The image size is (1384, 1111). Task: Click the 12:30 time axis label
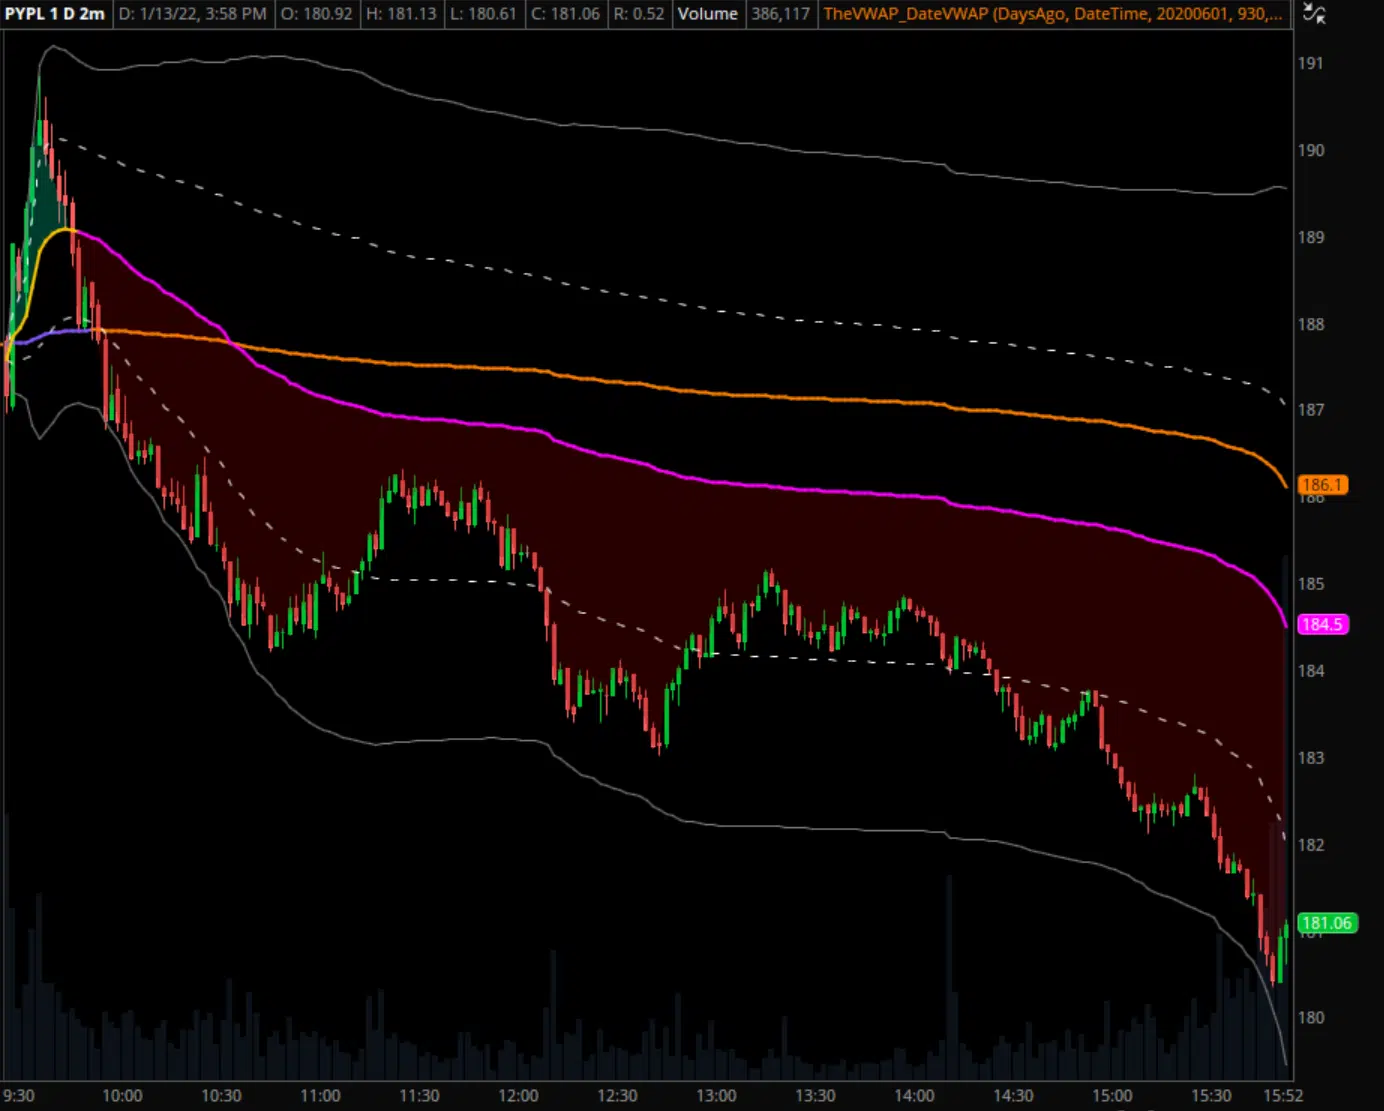coord(617,1096)
